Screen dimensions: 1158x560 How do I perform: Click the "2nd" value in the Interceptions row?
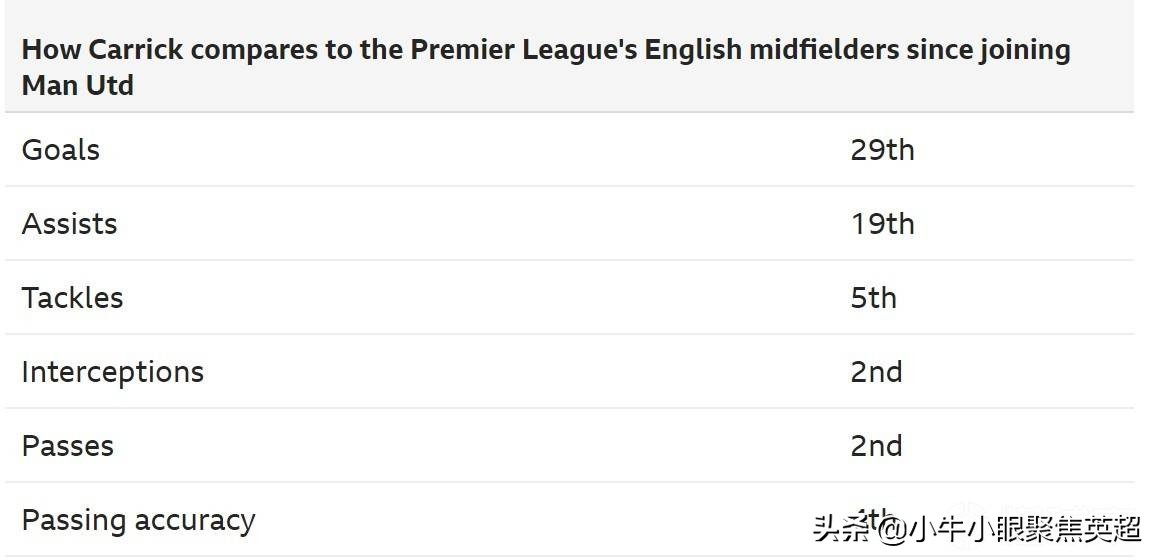tap(876, 372)
